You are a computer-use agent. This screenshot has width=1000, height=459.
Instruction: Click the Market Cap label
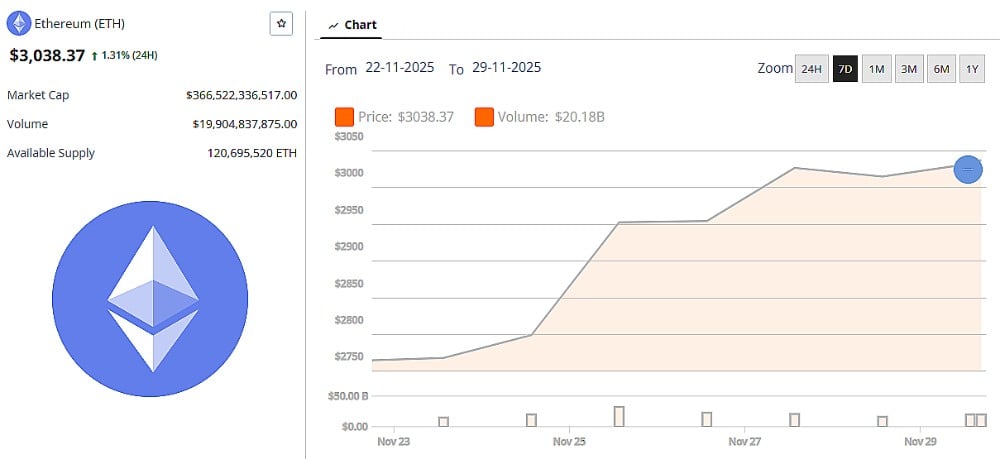click(38, 95)
